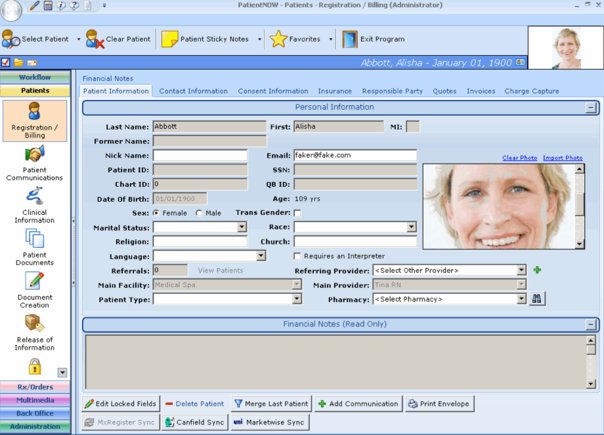Open the Favorites dropdown arrow
Image resolution: width=604 pixels, height=435 pixels.
[x=330, y=40]
